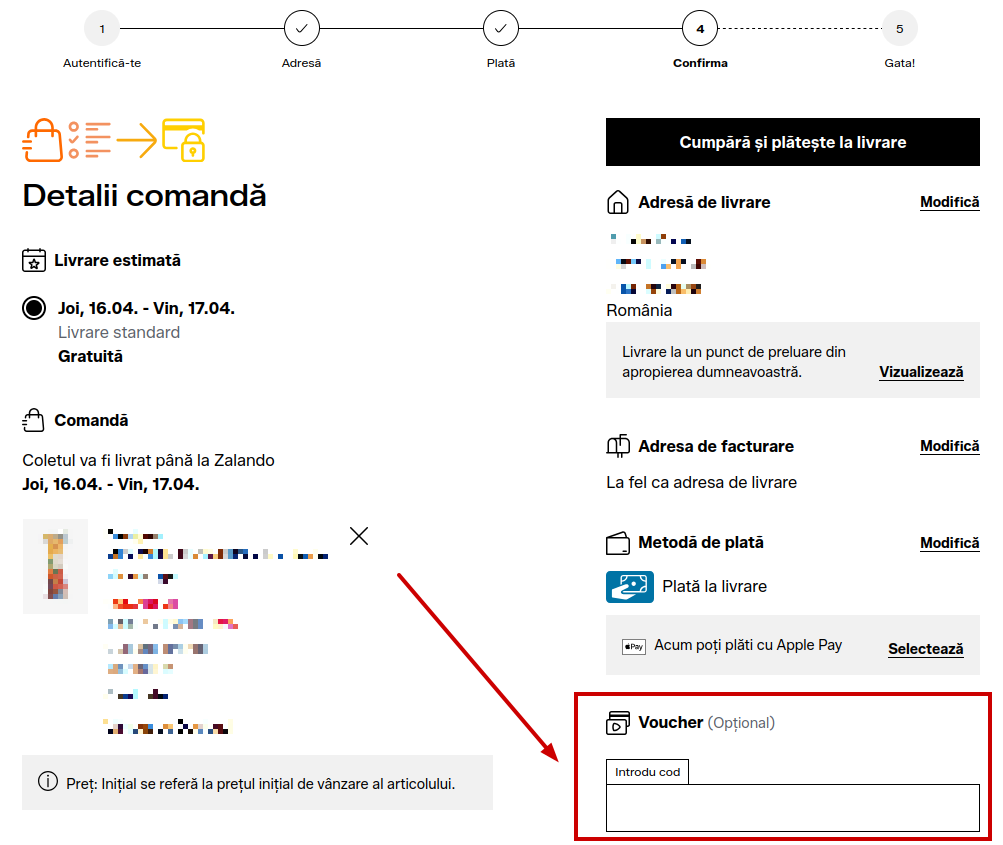Click the mailbox icon beside Adresa de facturare
The height and width of the screenshot is (845, 1003).
[618, 446]
